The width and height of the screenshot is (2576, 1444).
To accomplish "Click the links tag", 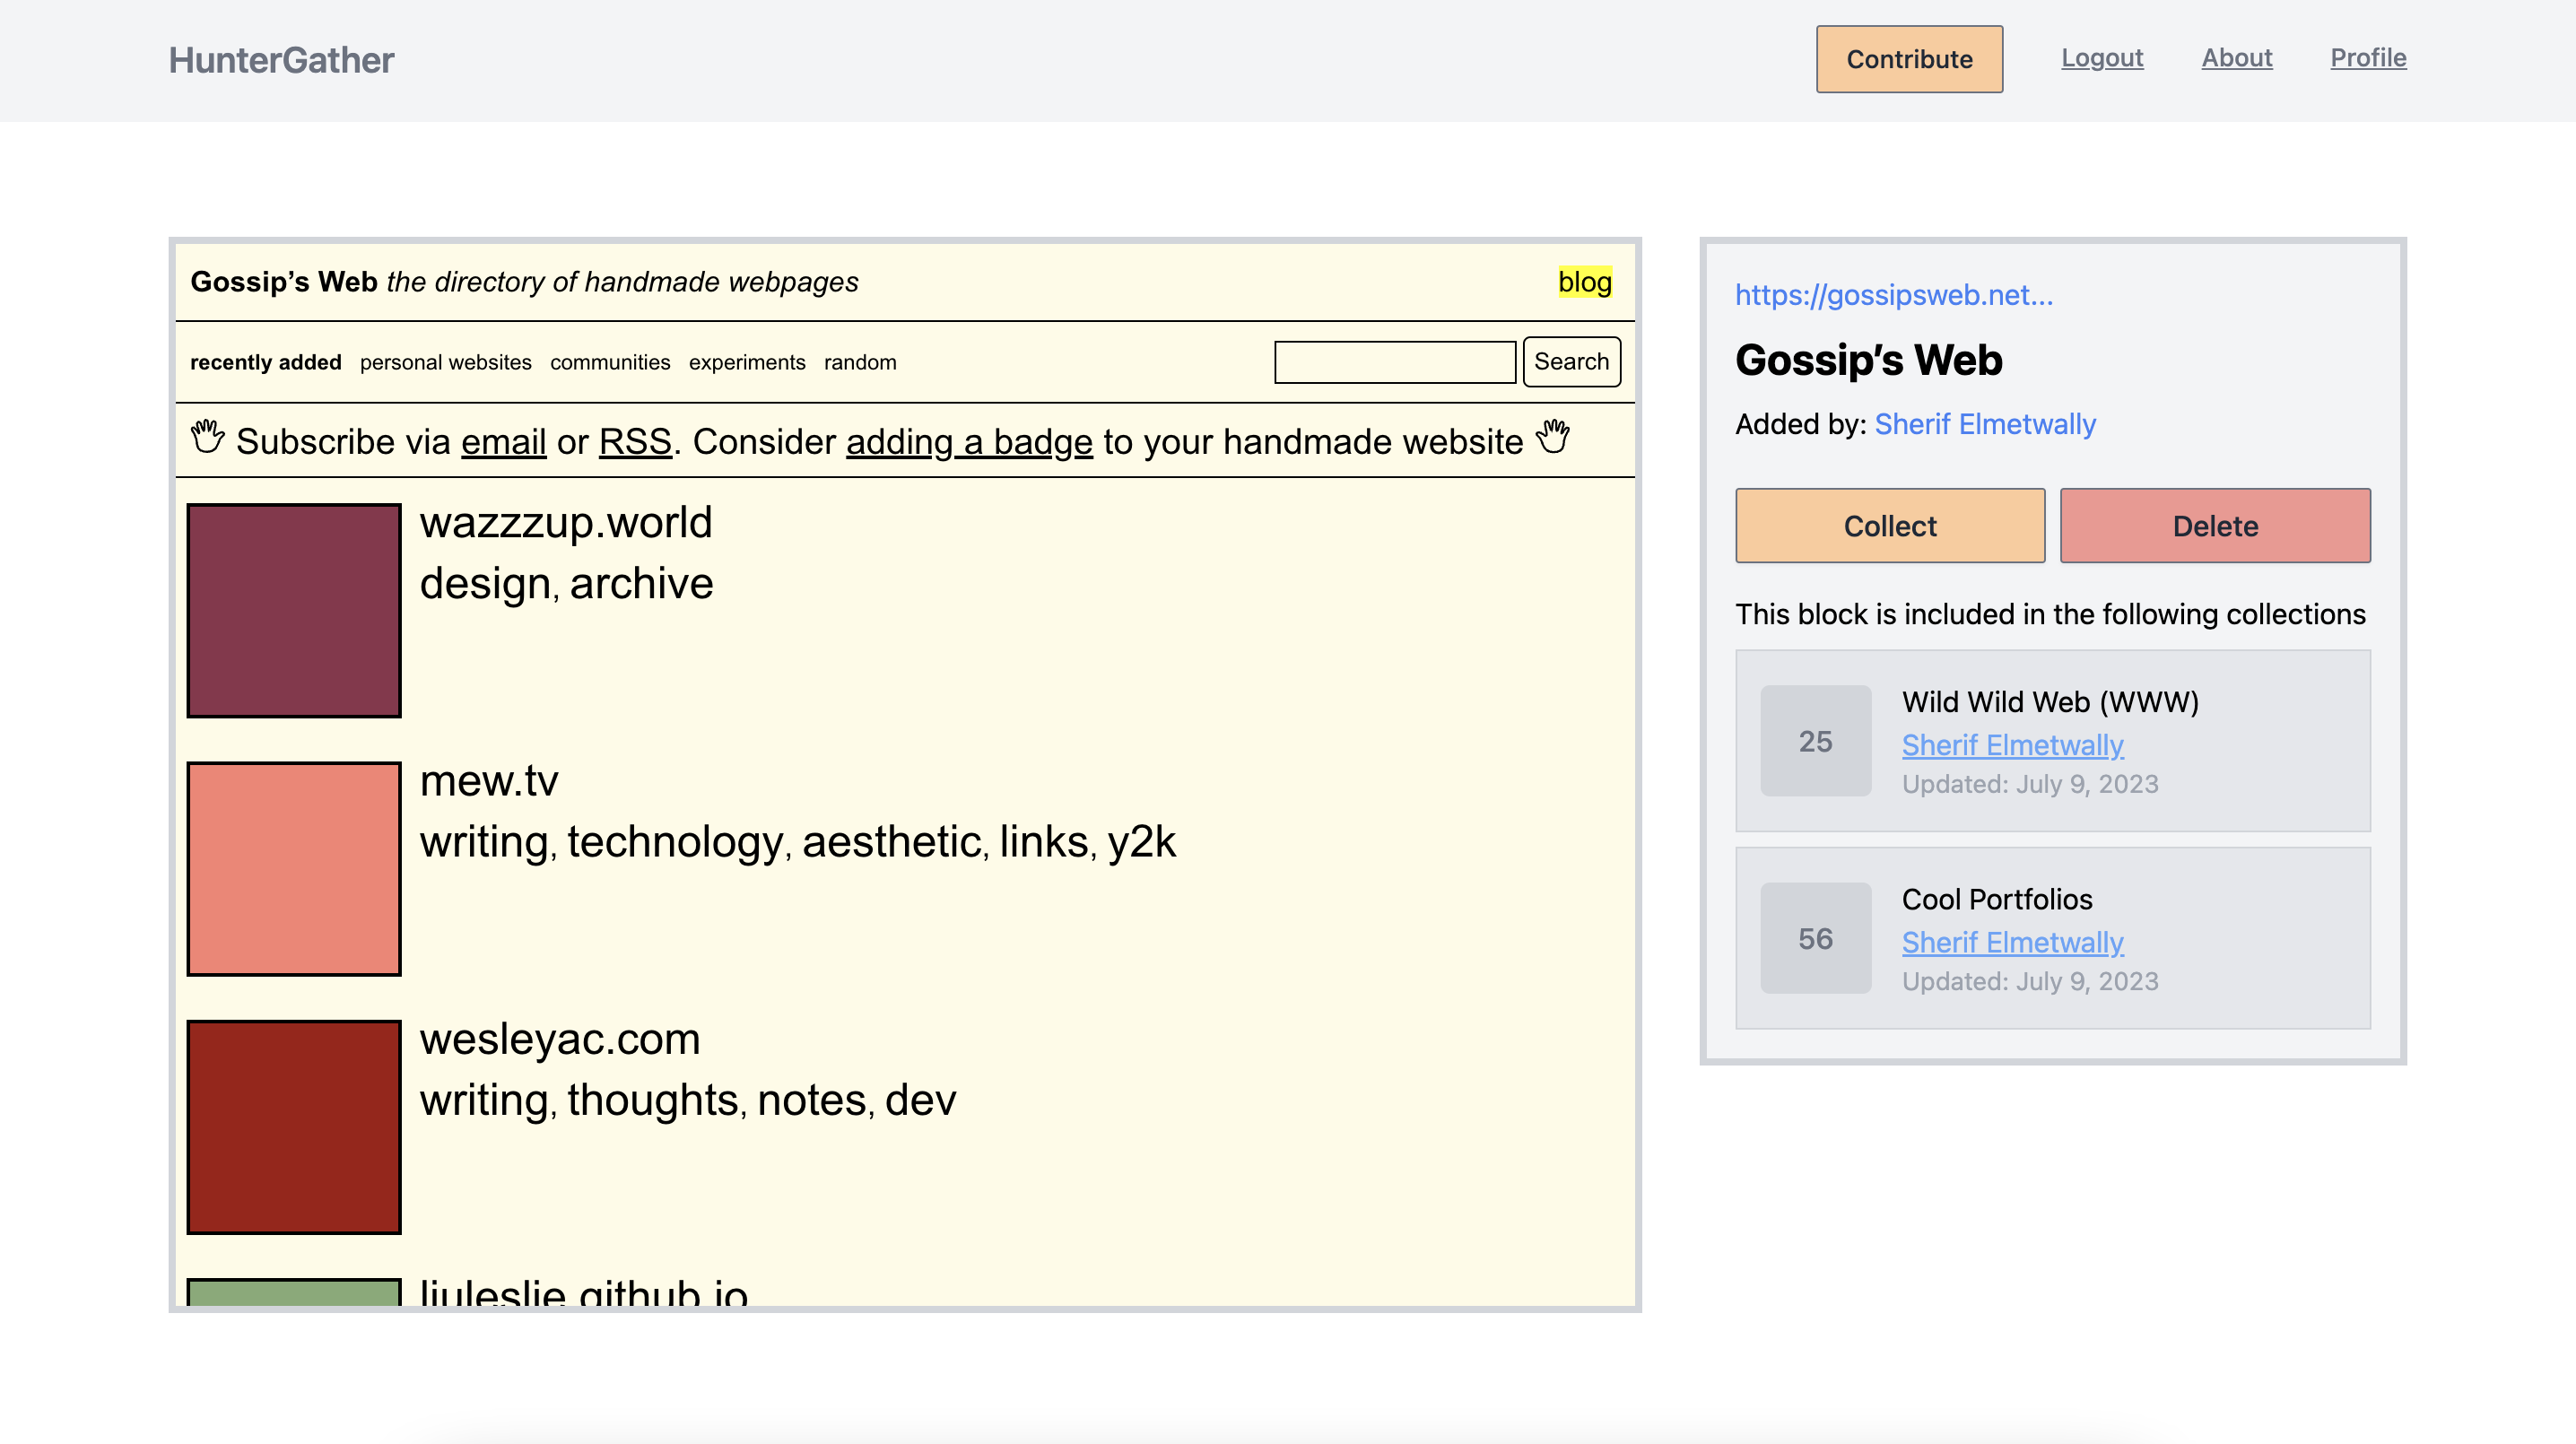I will coord(1044,842).
